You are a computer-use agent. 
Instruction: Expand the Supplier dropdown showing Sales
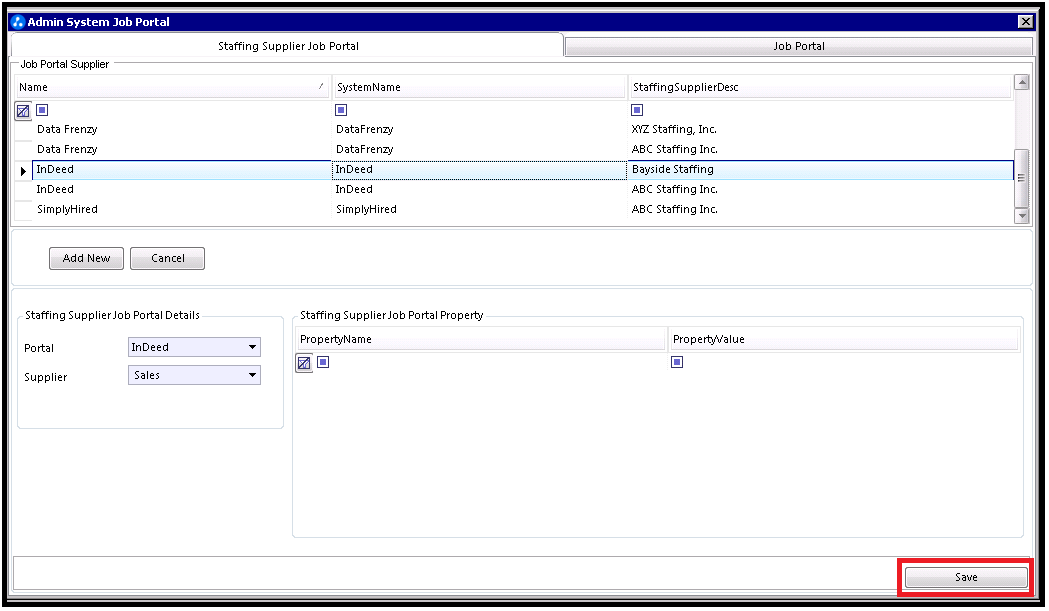(252, 376)
